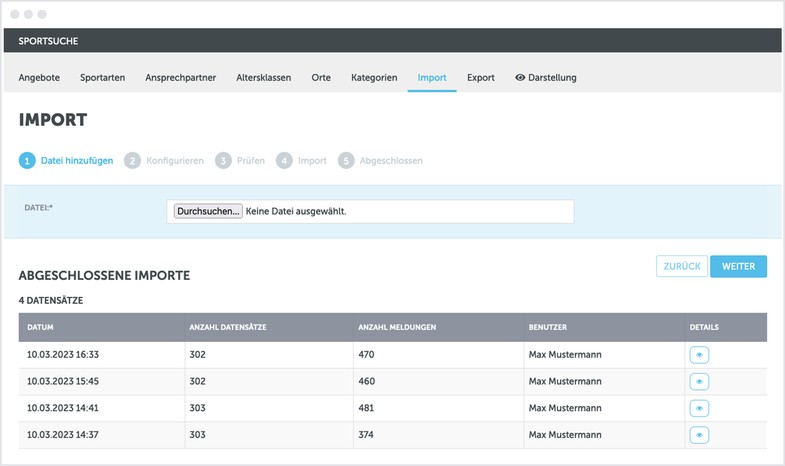The width and height of the screenshot is (785, 466).
Task: Open details for the 16:33 import
Action: click(x=699, y=354)
